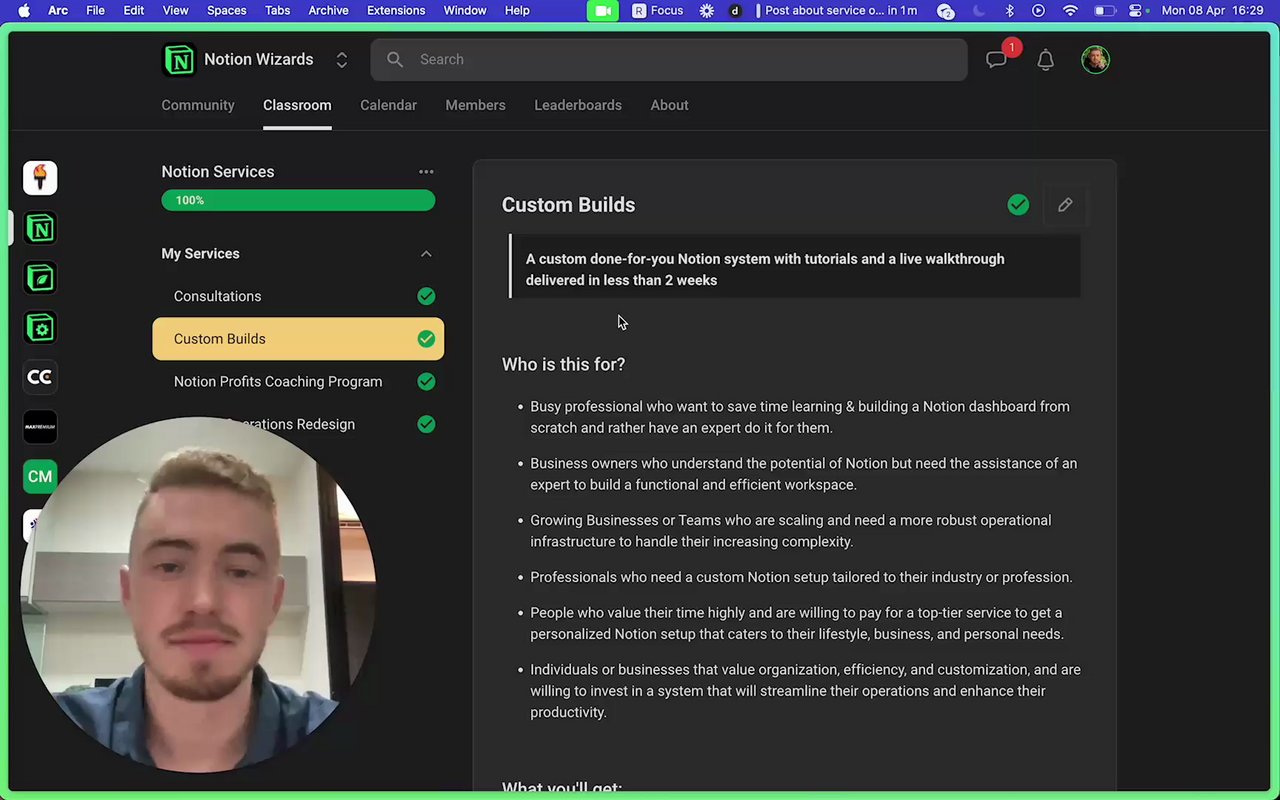Screen dimensions: 1280x800
Task: Open the torch community icon in sidebar
Action: pyautogui.click(x=40, y=178)
